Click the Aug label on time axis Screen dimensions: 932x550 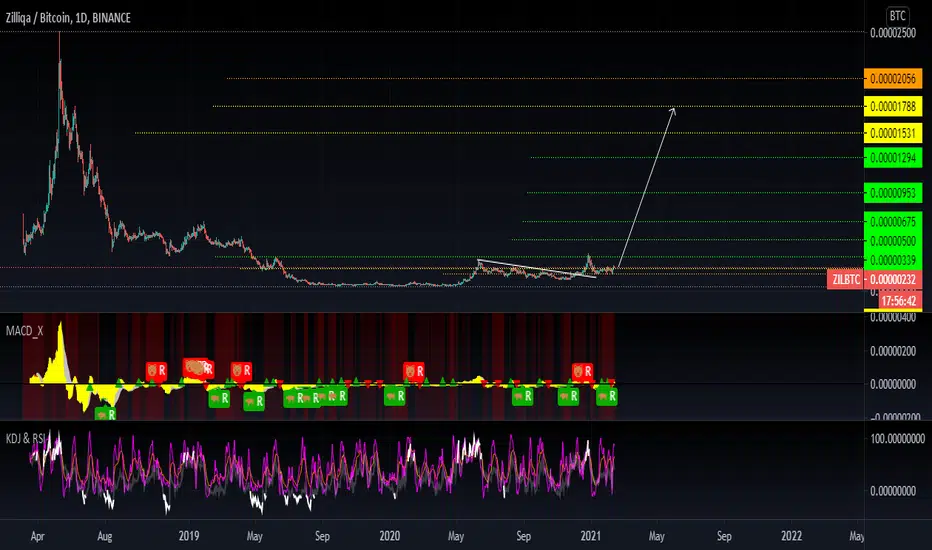coord(105,536)
